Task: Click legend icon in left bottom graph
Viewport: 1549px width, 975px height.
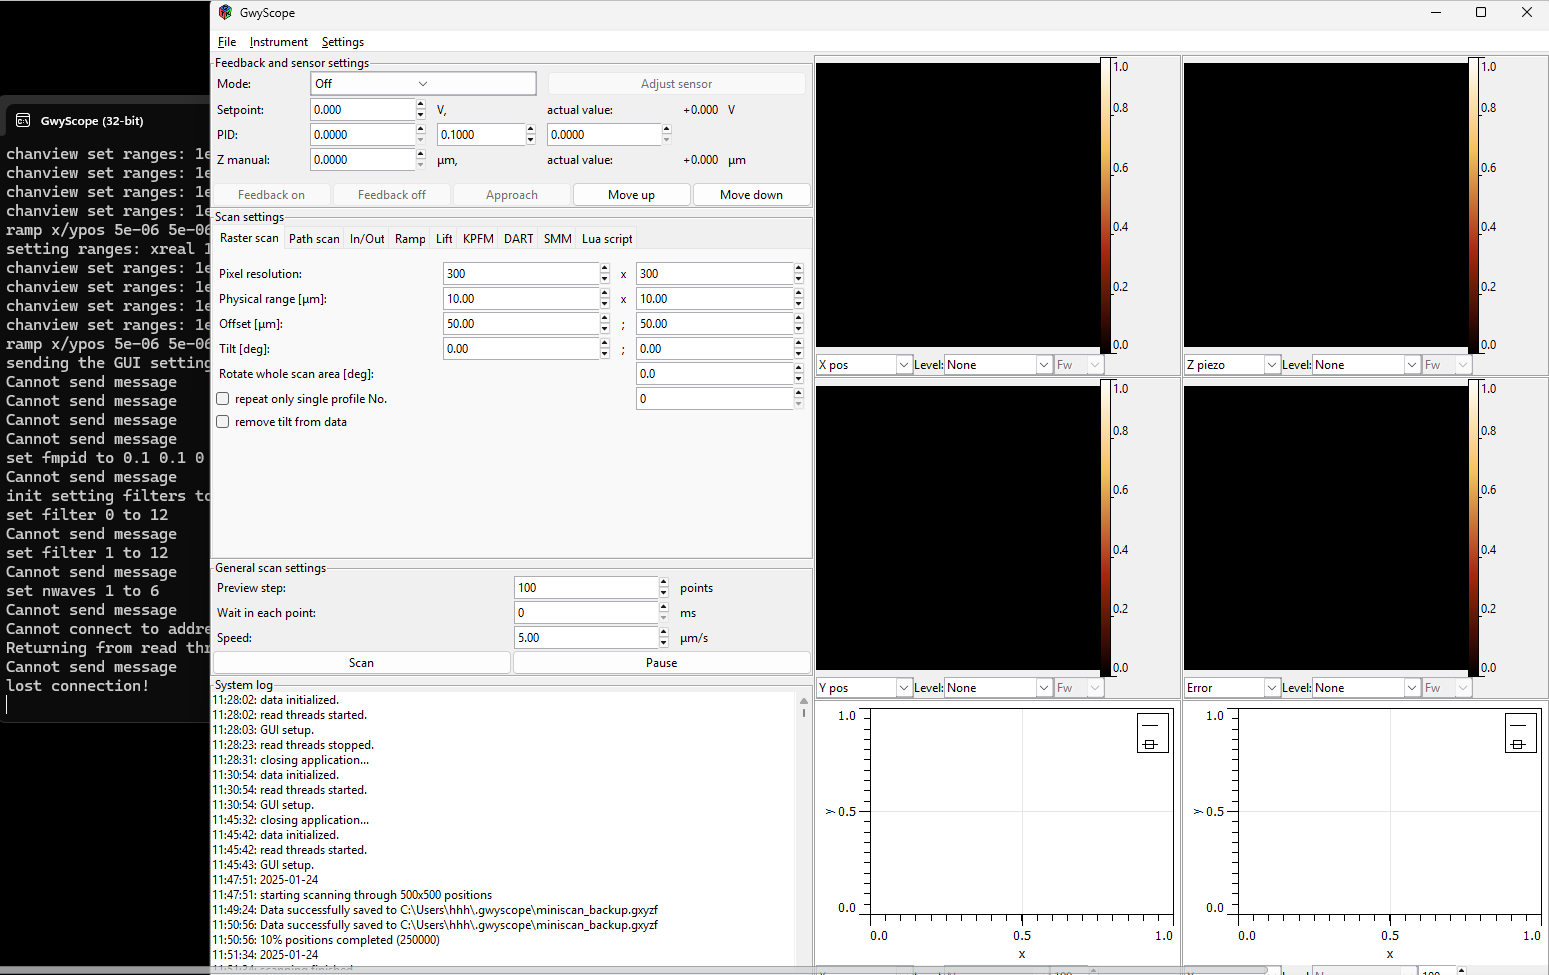Action: (x=1152, y=734)
